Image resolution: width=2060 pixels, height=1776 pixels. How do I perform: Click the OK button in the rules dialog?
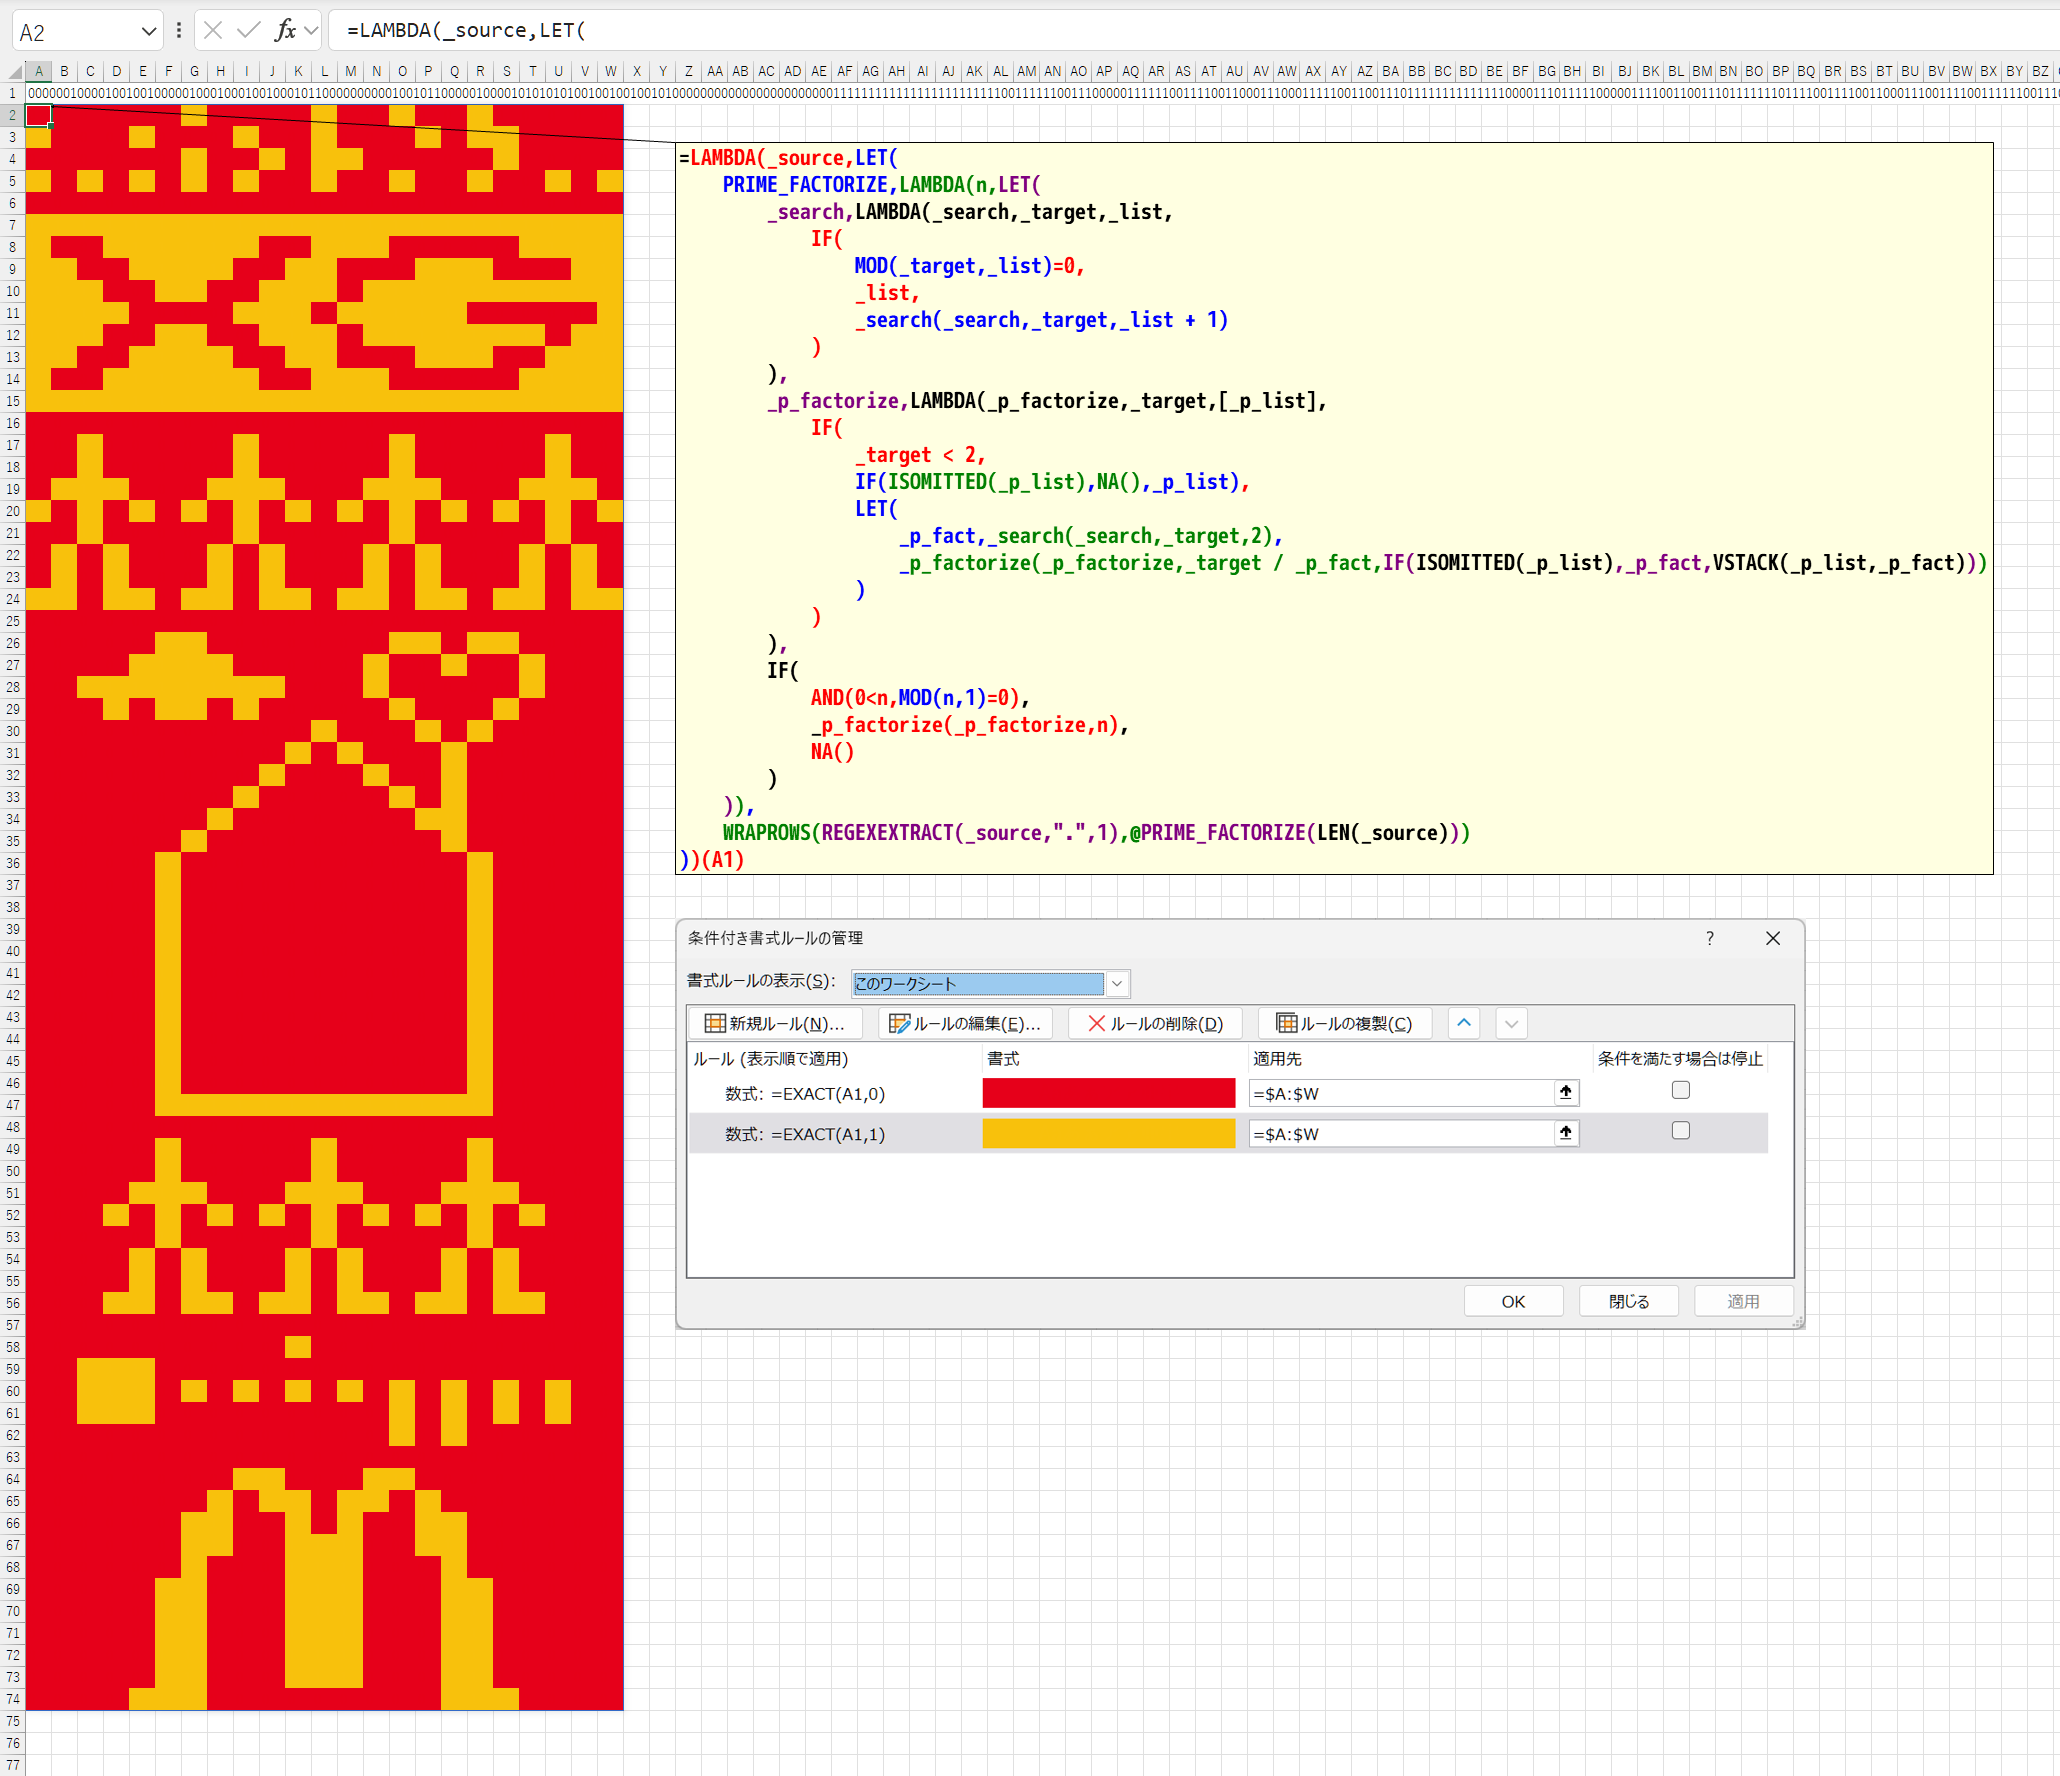coord(1513,1301)
